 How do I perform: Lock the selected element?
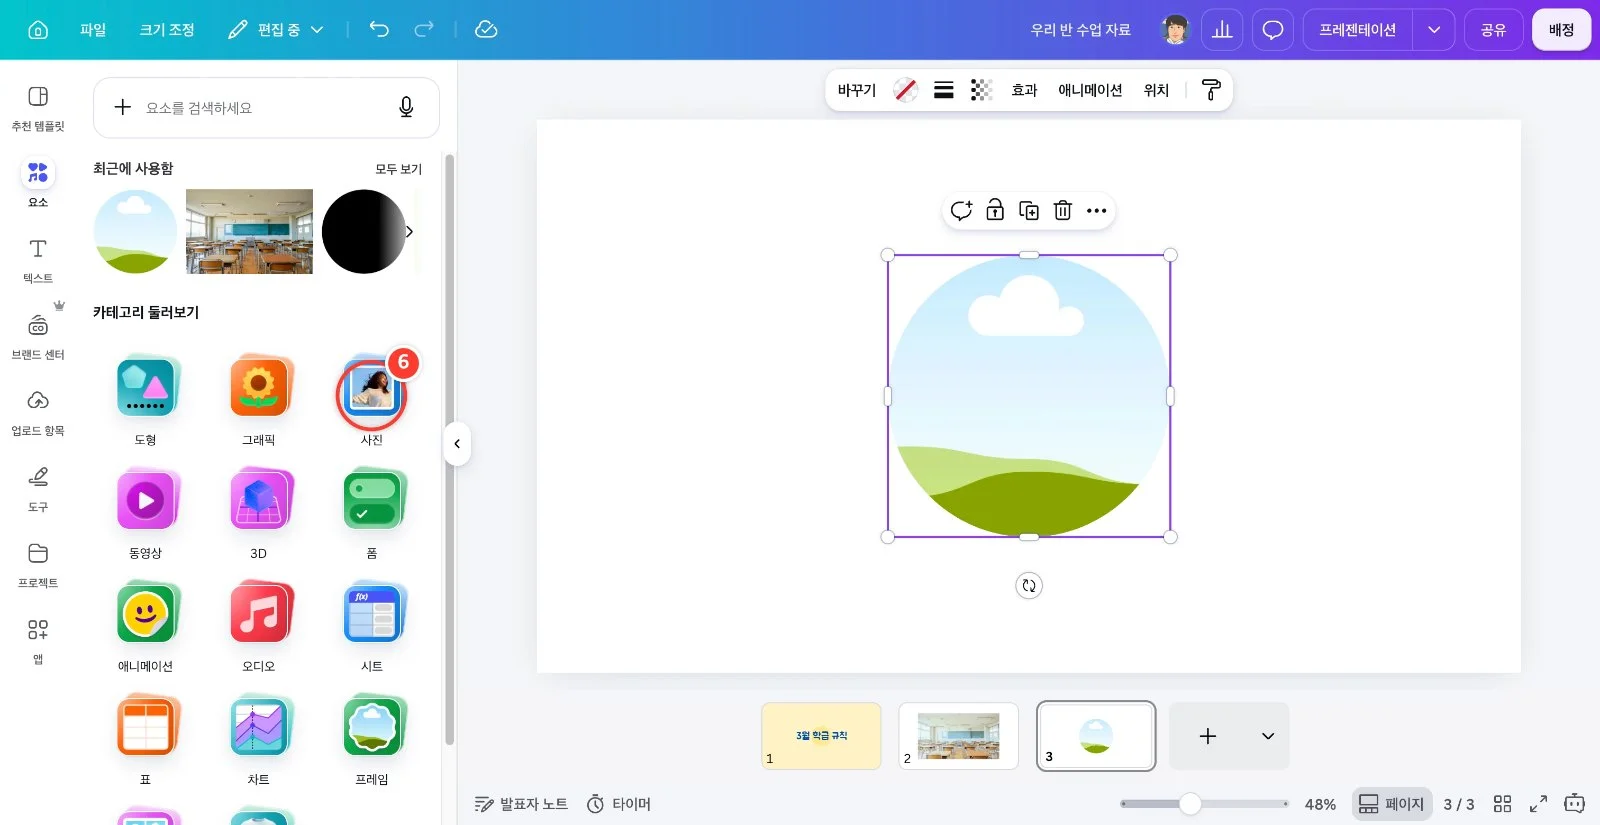point(995,210)
